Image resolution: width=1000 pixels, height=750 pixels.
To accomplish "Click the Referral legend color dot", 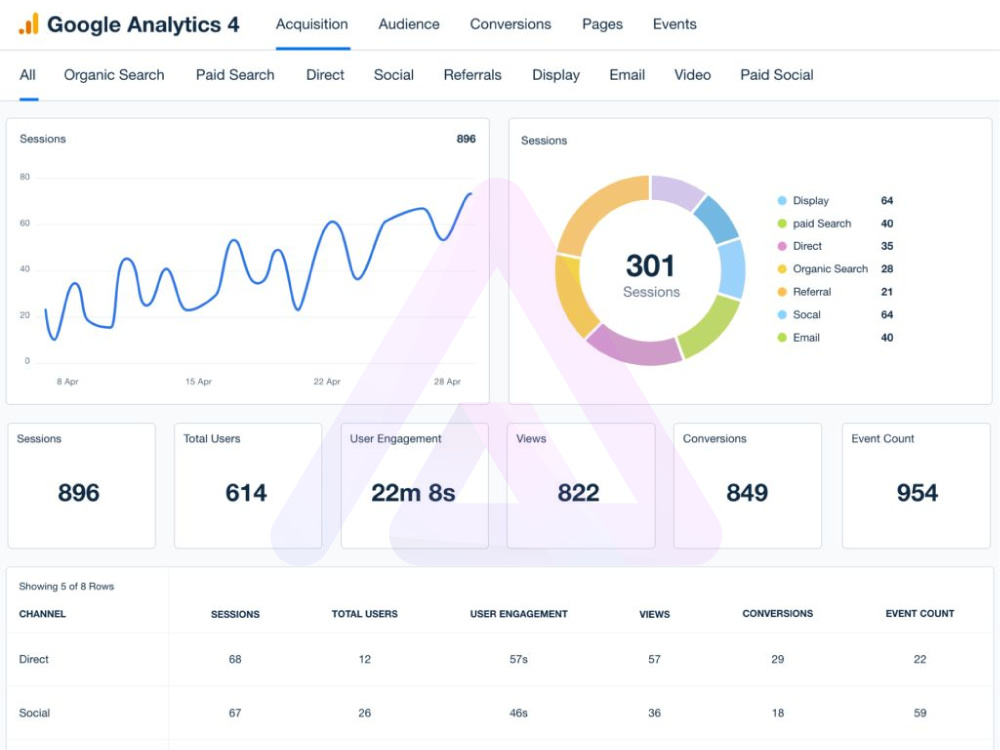I will tap(782, 292).
